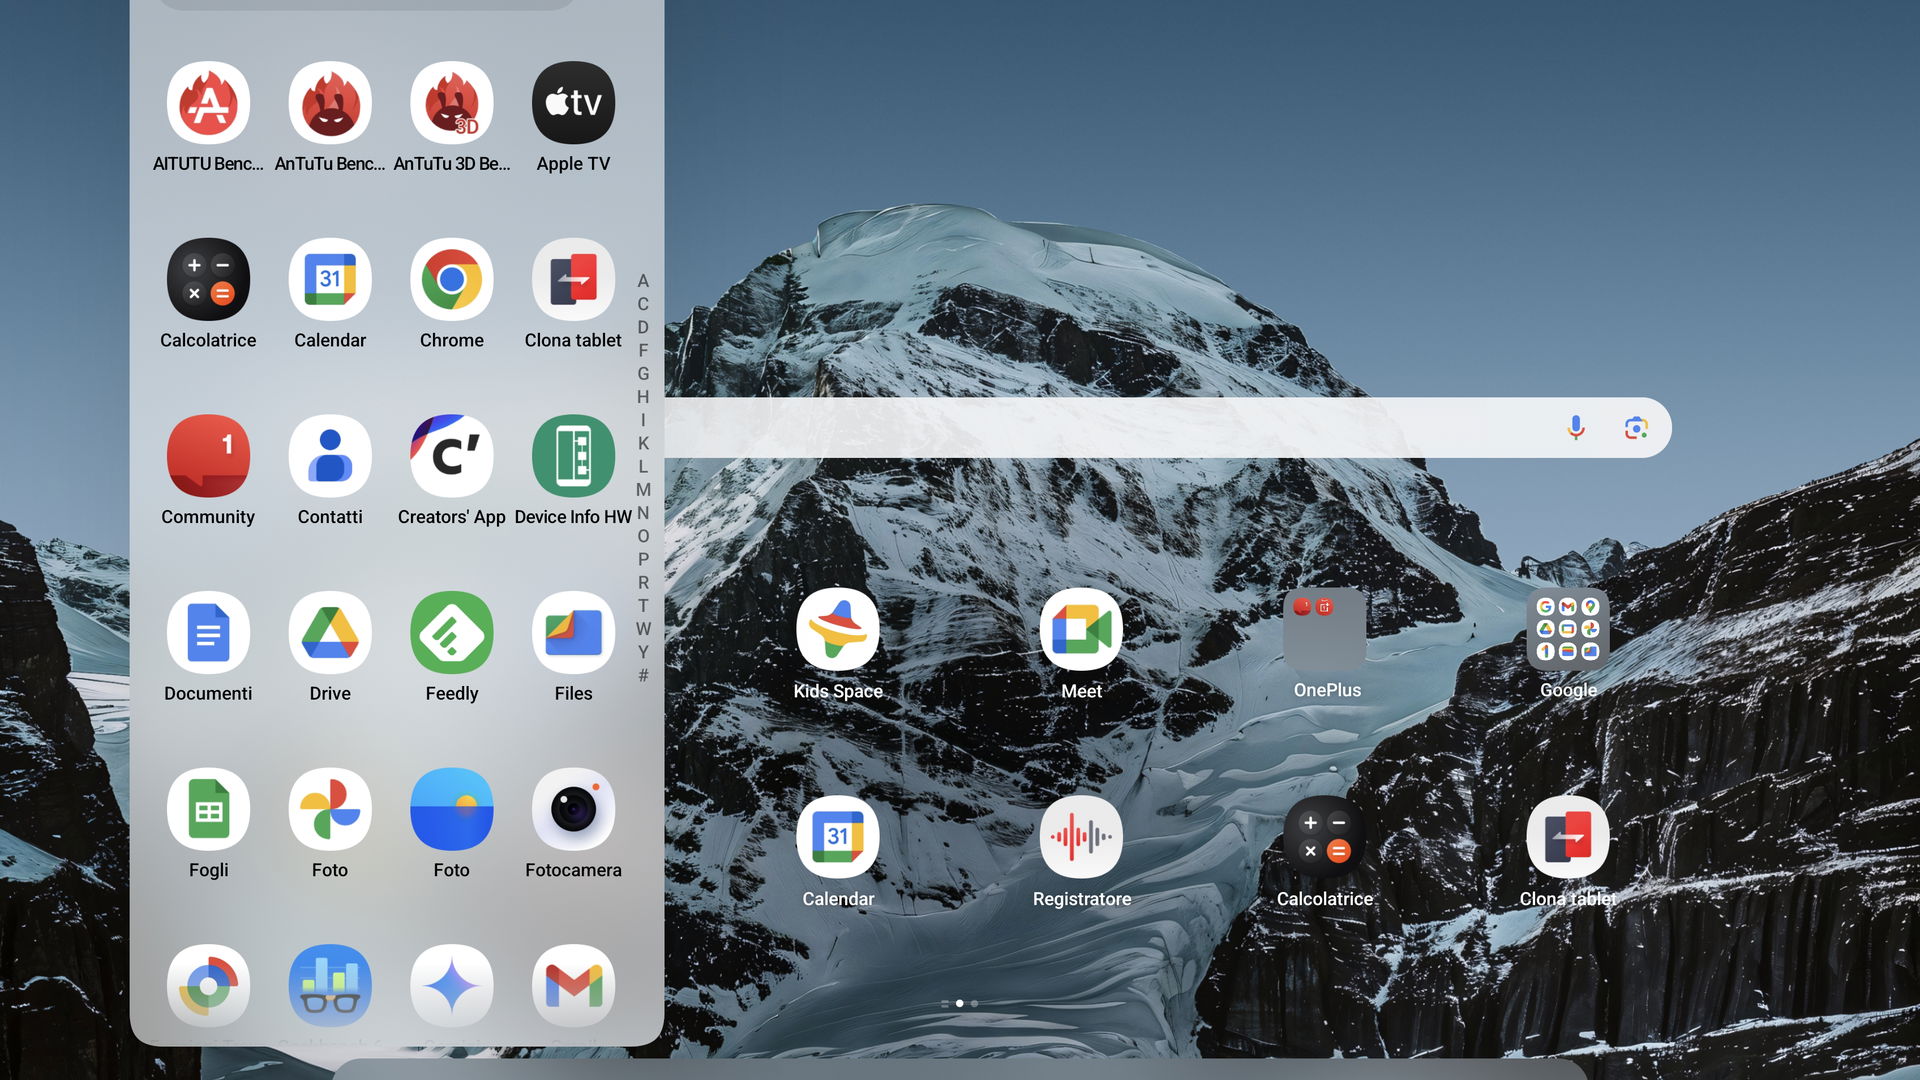1920x1080 pixels.
Task: Tap the voice search microphone
Action: (x=1576, y=428)
